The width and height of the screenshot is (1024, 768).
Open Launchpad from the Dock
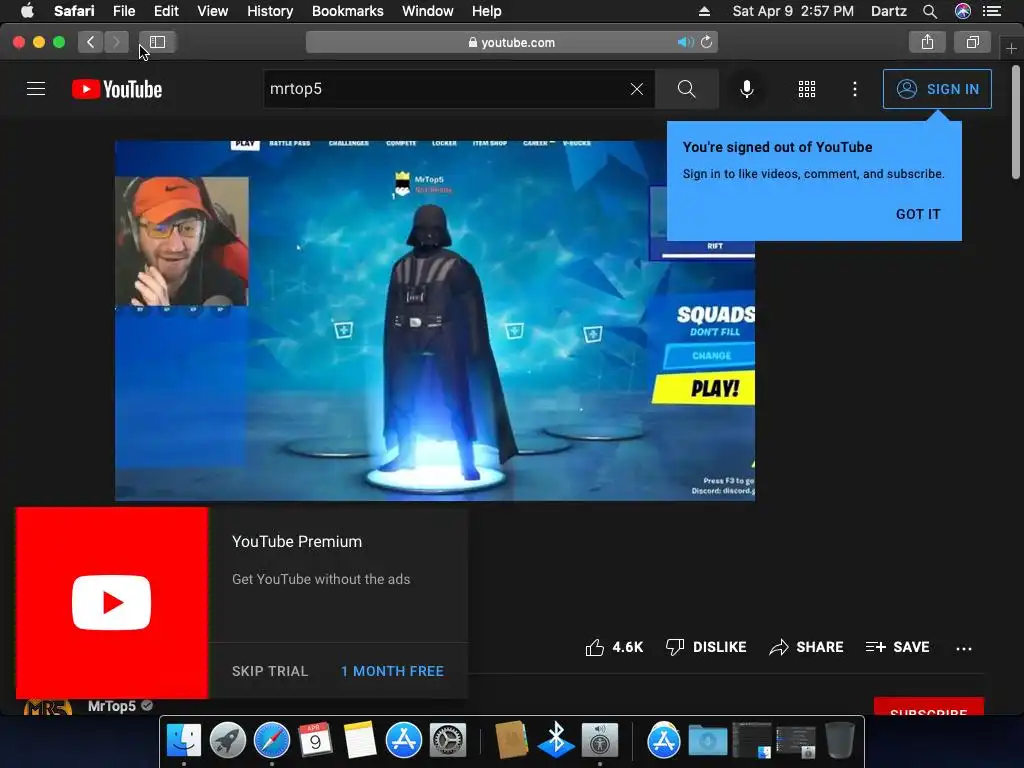[x=227, y=741]
